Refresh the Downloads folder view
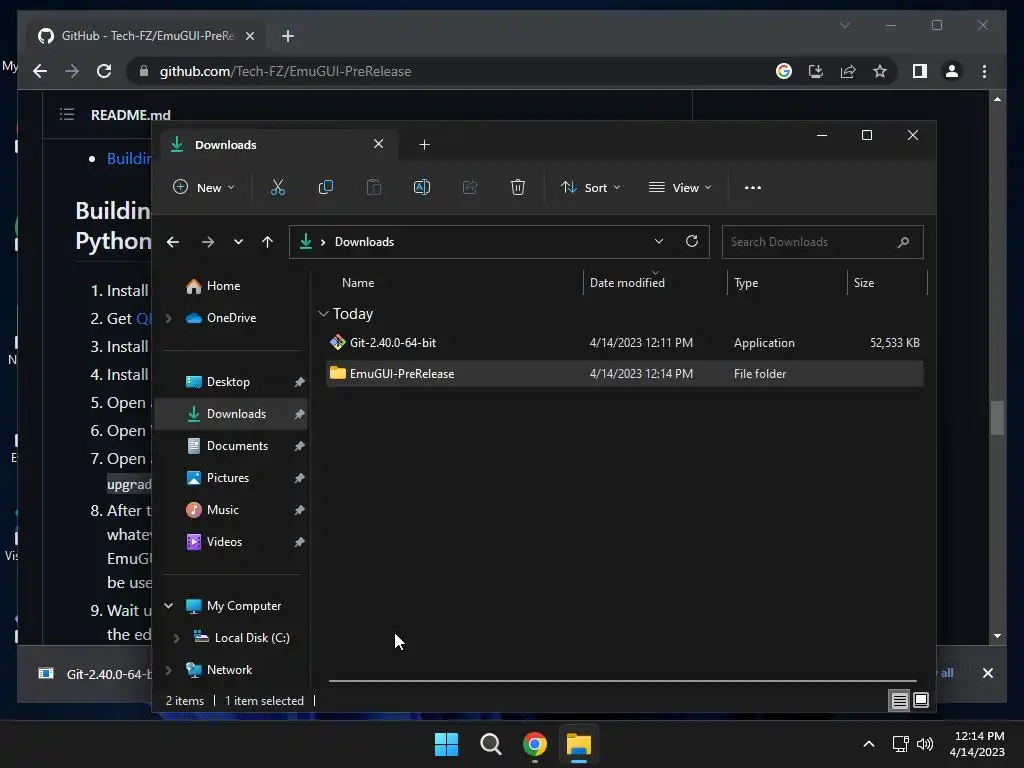1024x768 pixels. [692, 242]
